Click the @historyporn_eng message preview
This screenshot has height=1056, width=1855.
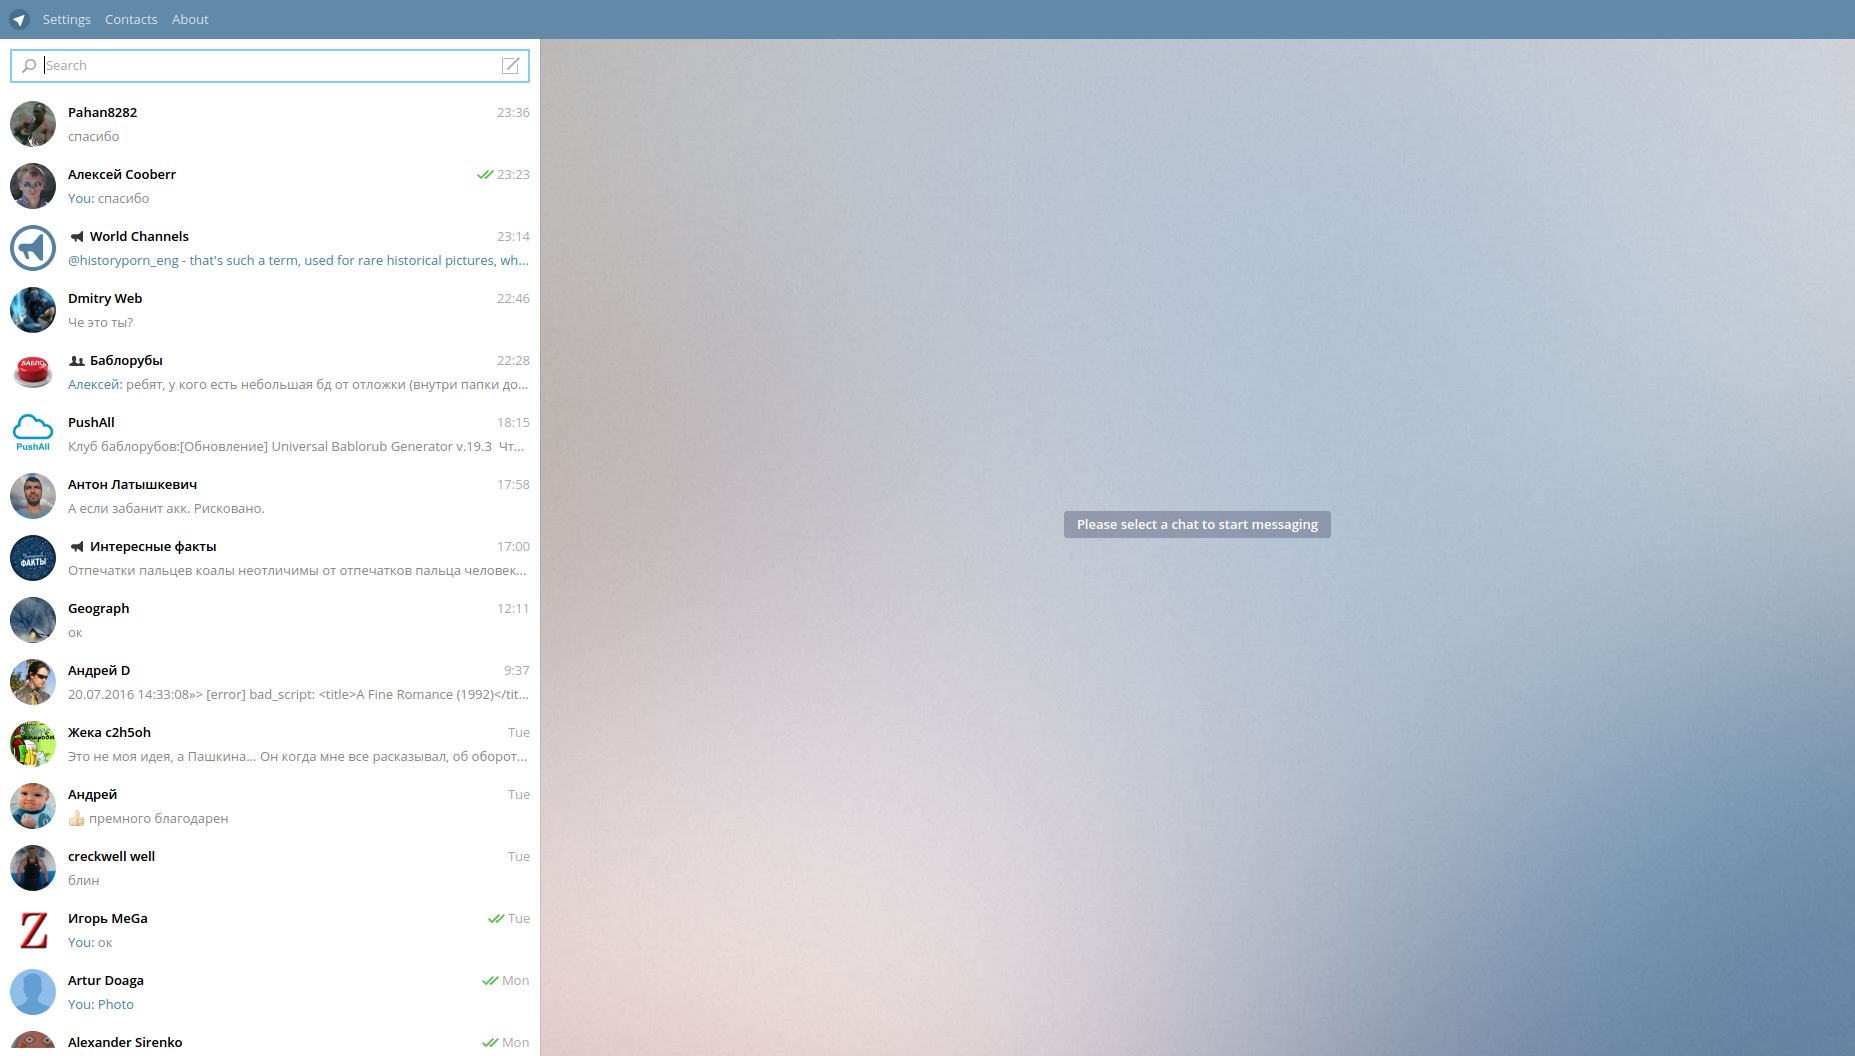click(x=298, y=261)
